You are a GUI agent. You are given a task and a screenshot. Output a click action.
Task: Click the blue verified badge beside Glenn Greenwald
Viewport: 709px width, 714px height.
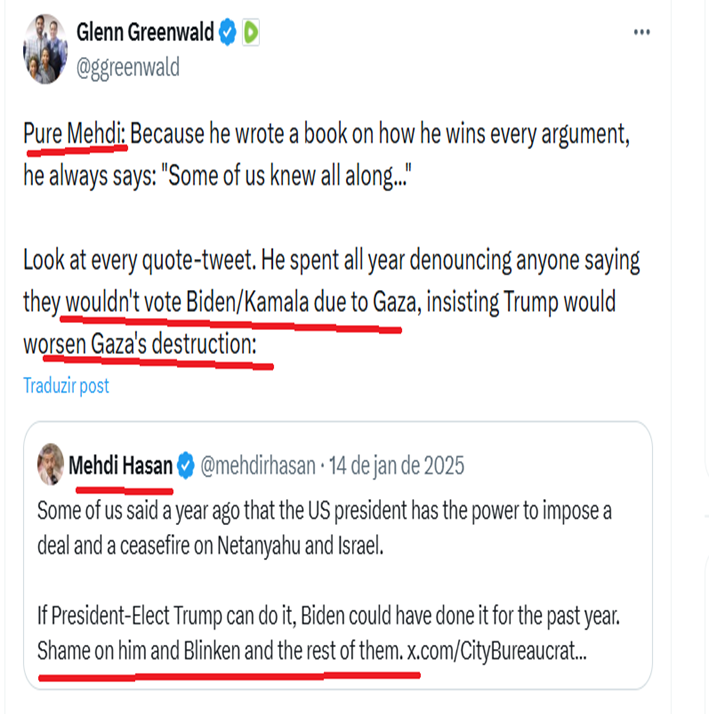pyautogui.click(x=228, y=33)
